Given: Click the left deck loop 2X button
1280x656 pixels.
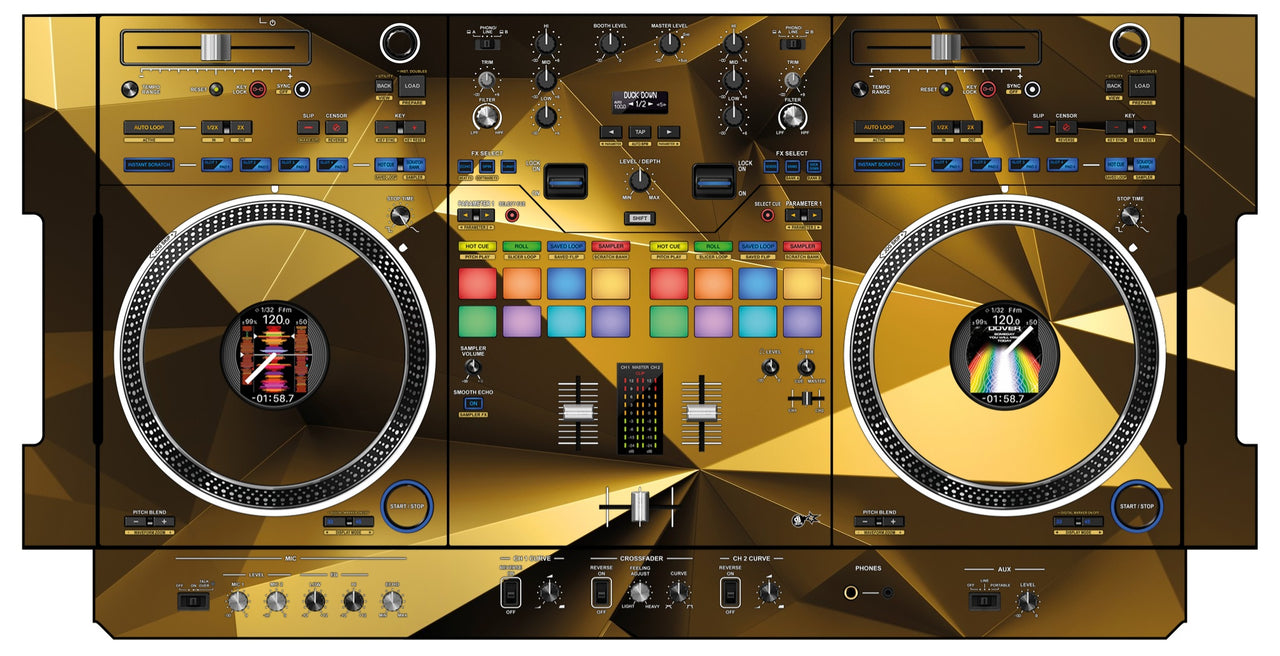Looking at the screenshot, I should coord(240,128).
